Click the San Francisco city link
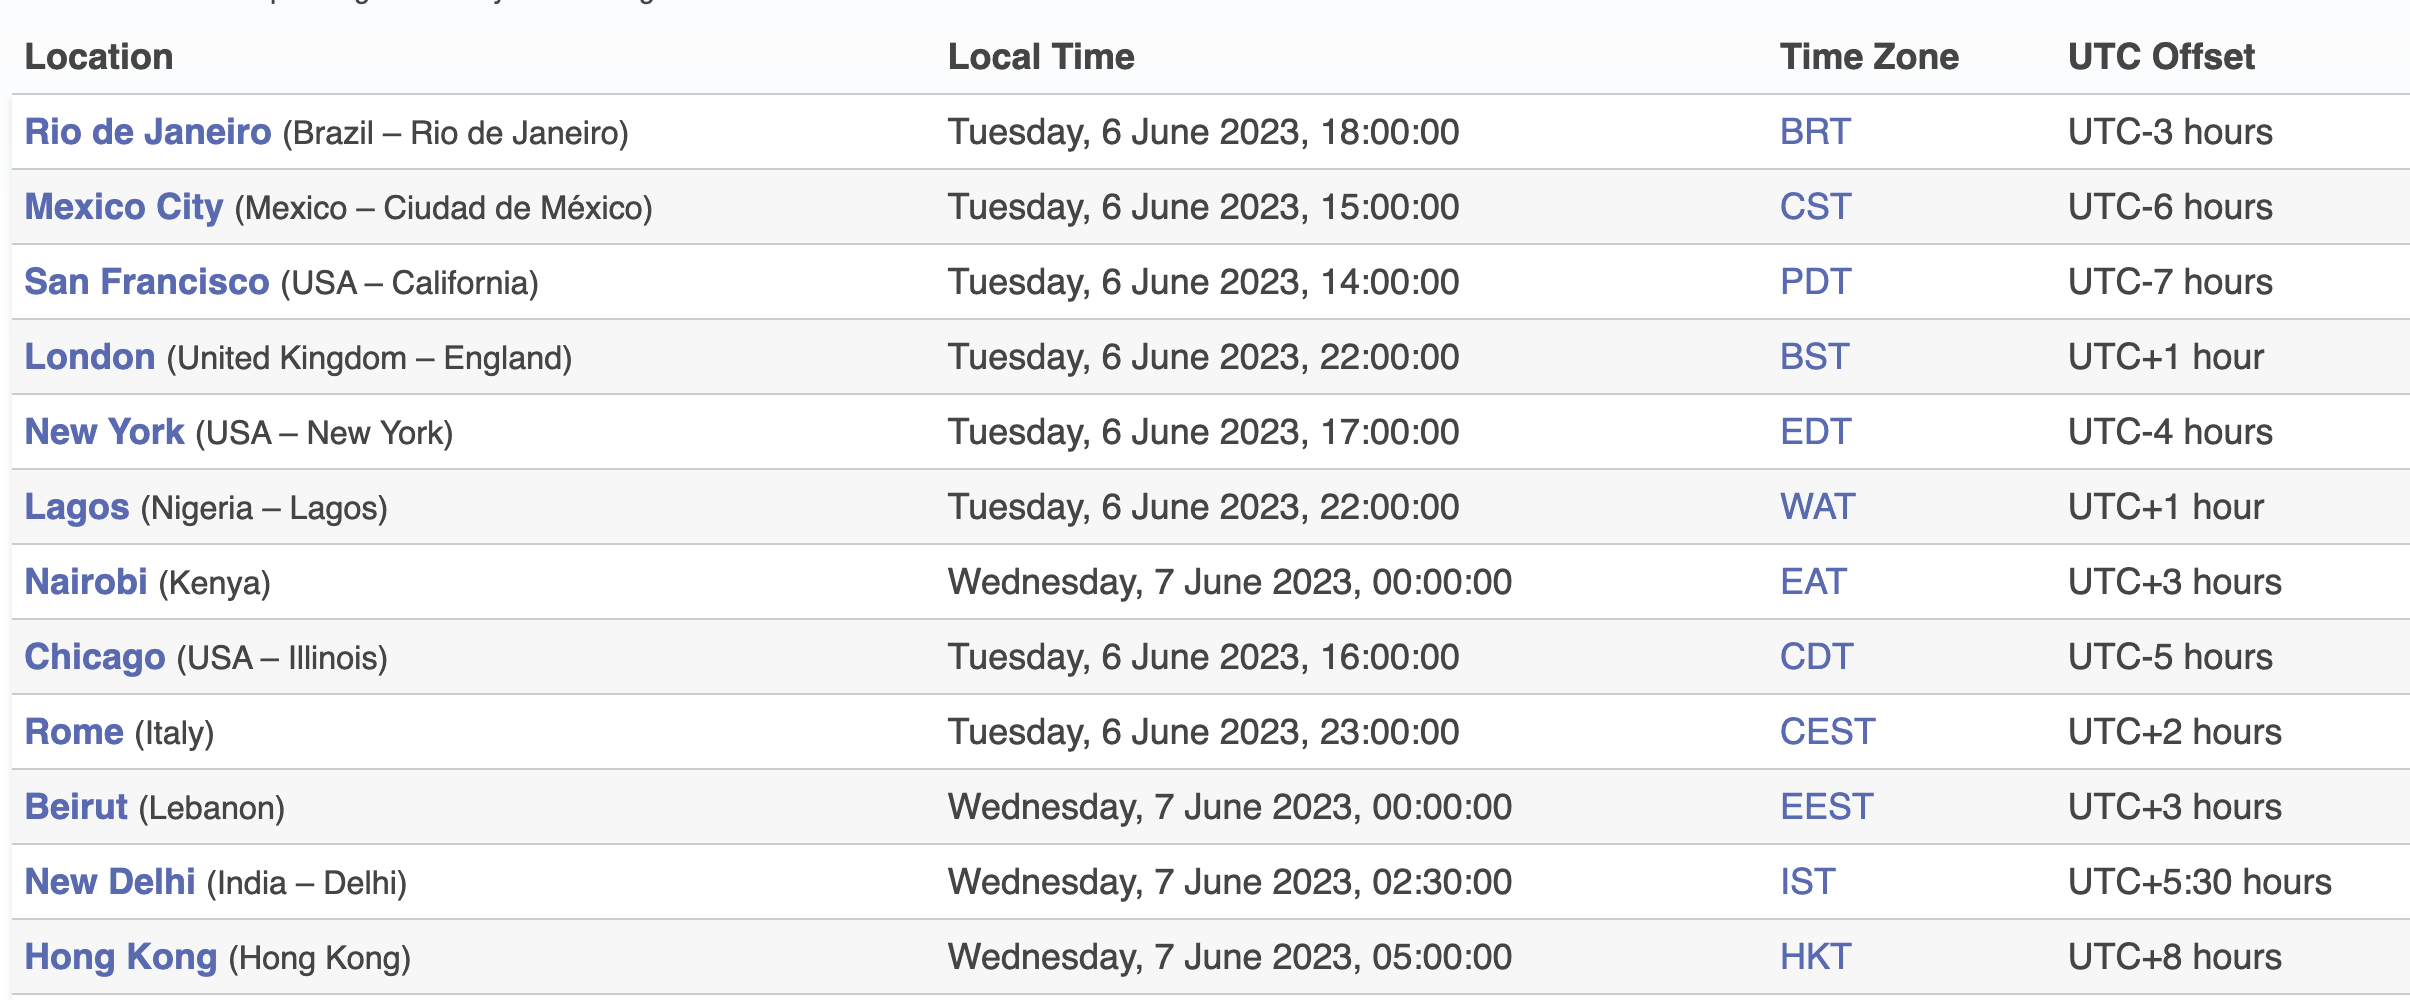 click(x=147, y=282)
